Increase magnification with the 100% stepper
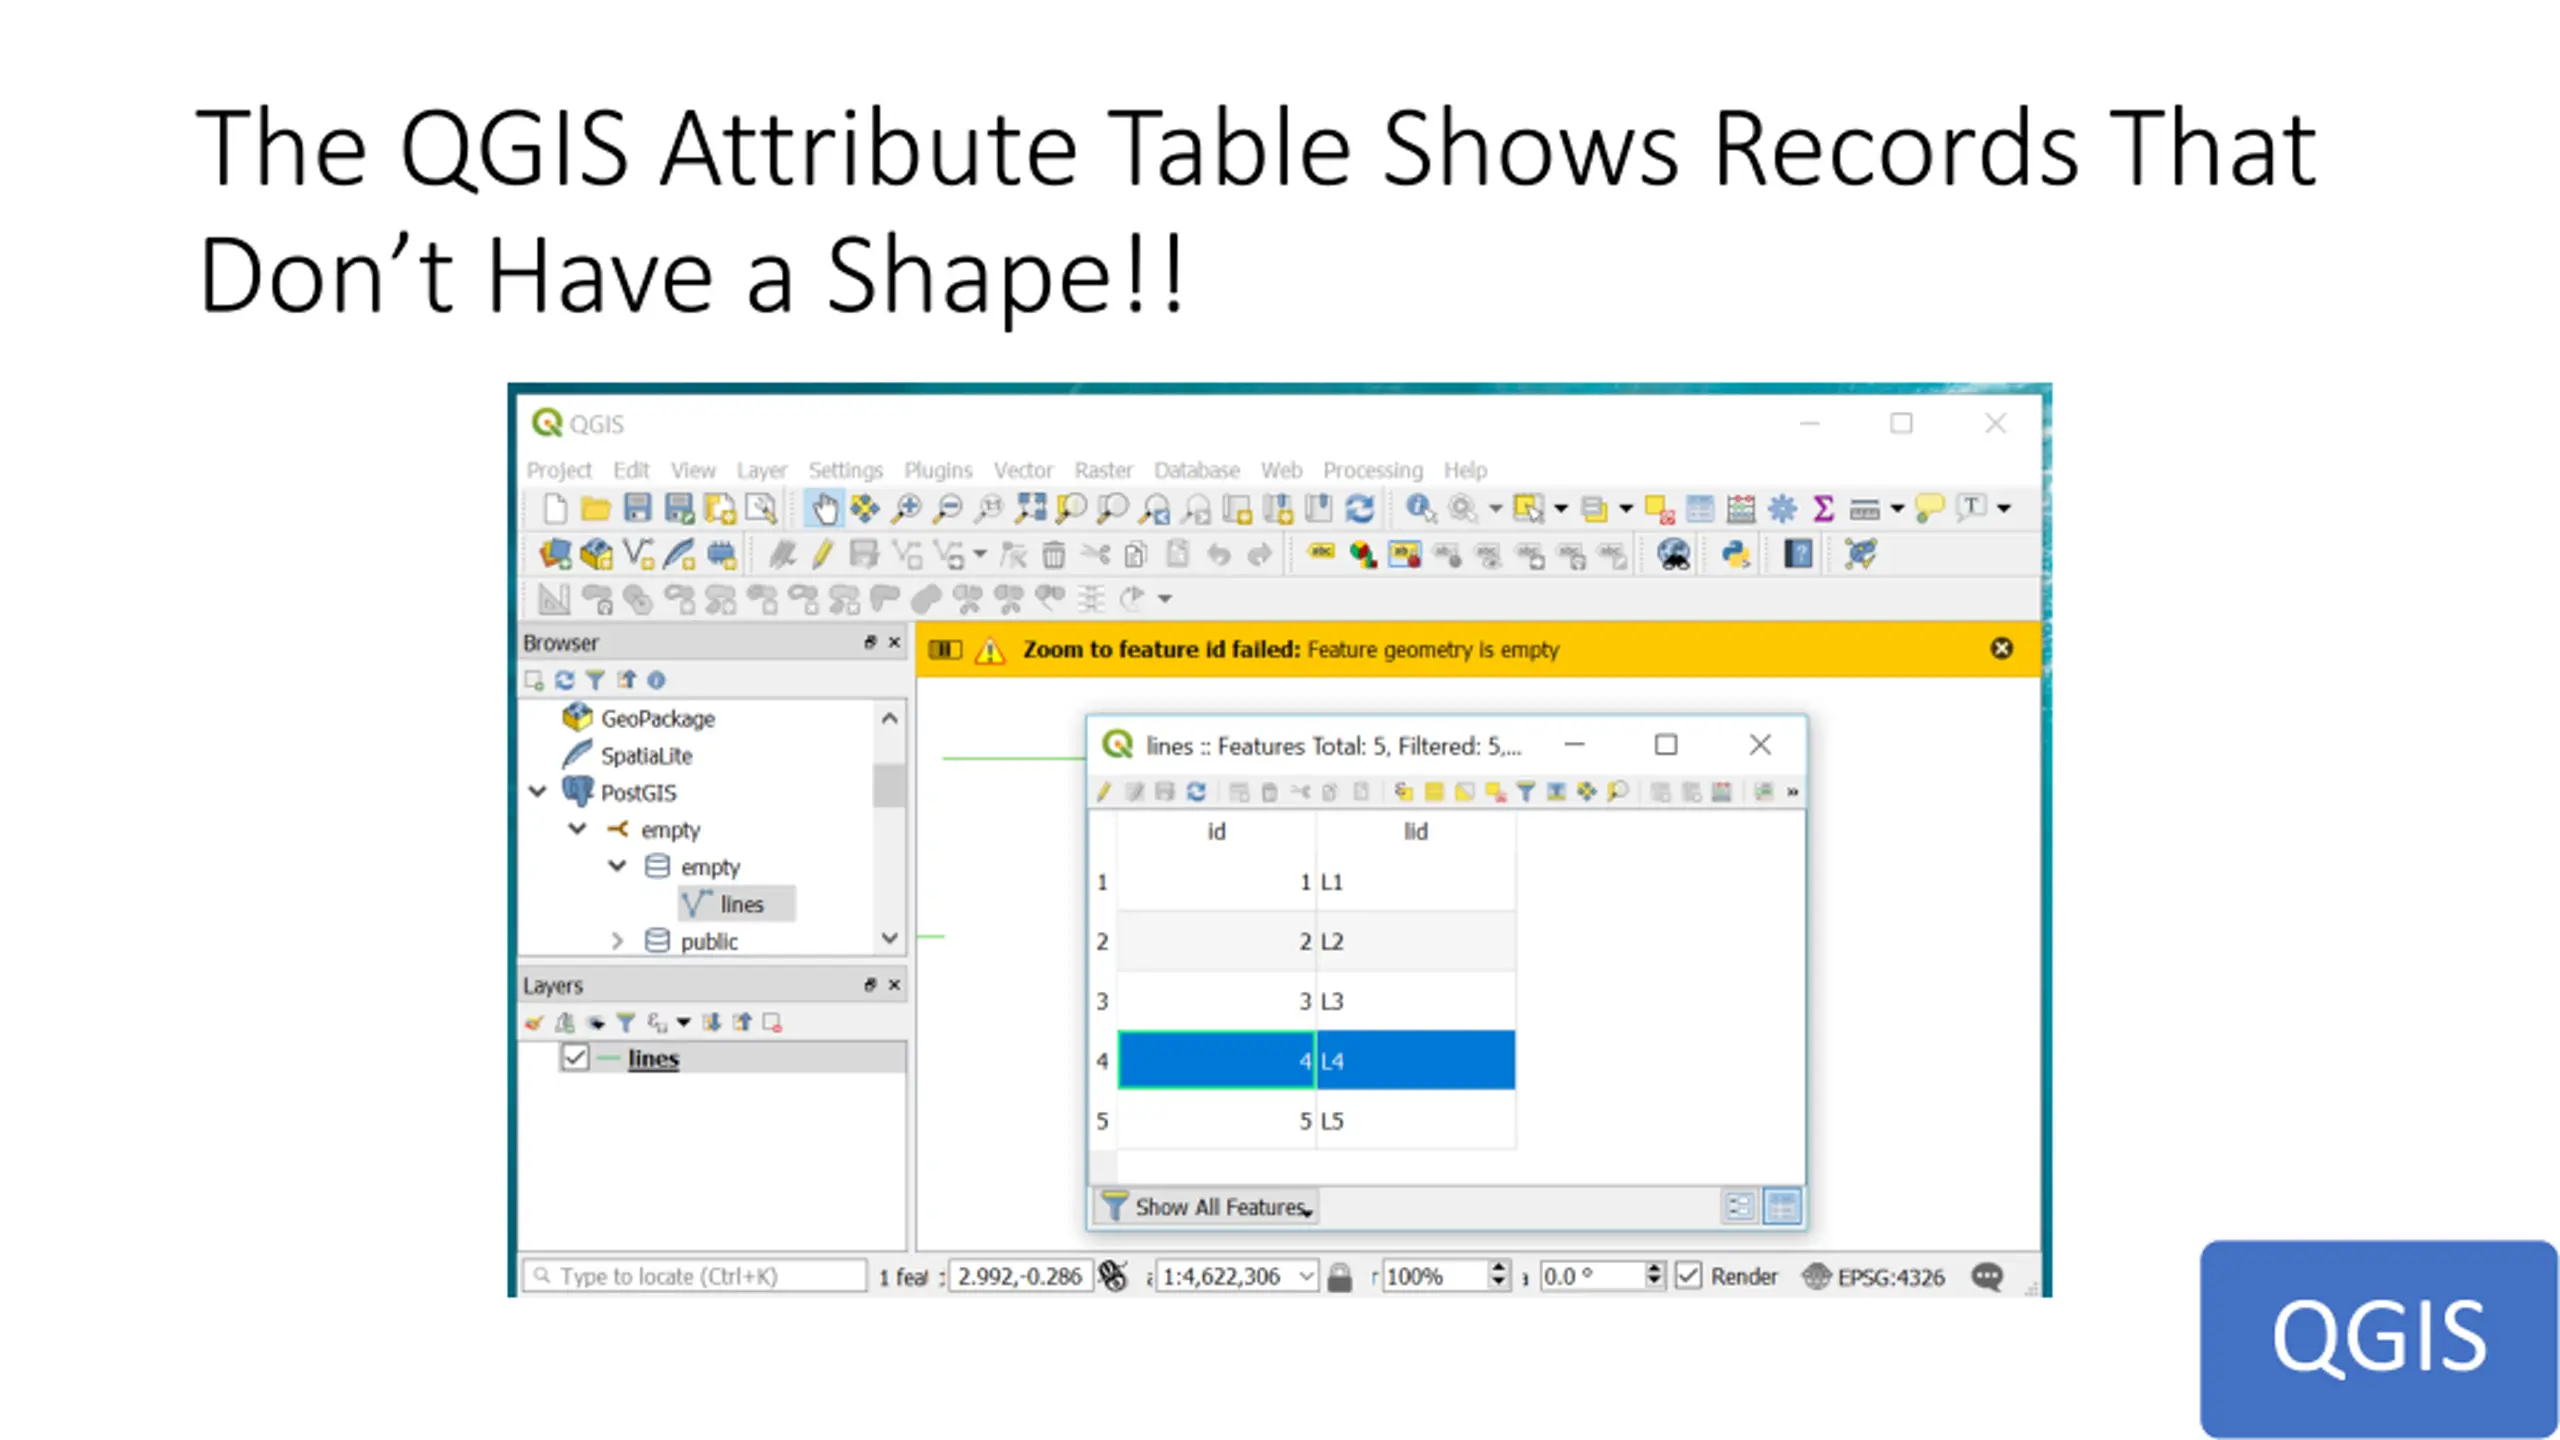Image resolution: width=2560 pixels, height=1440 pixels. click(1498, 1268)
